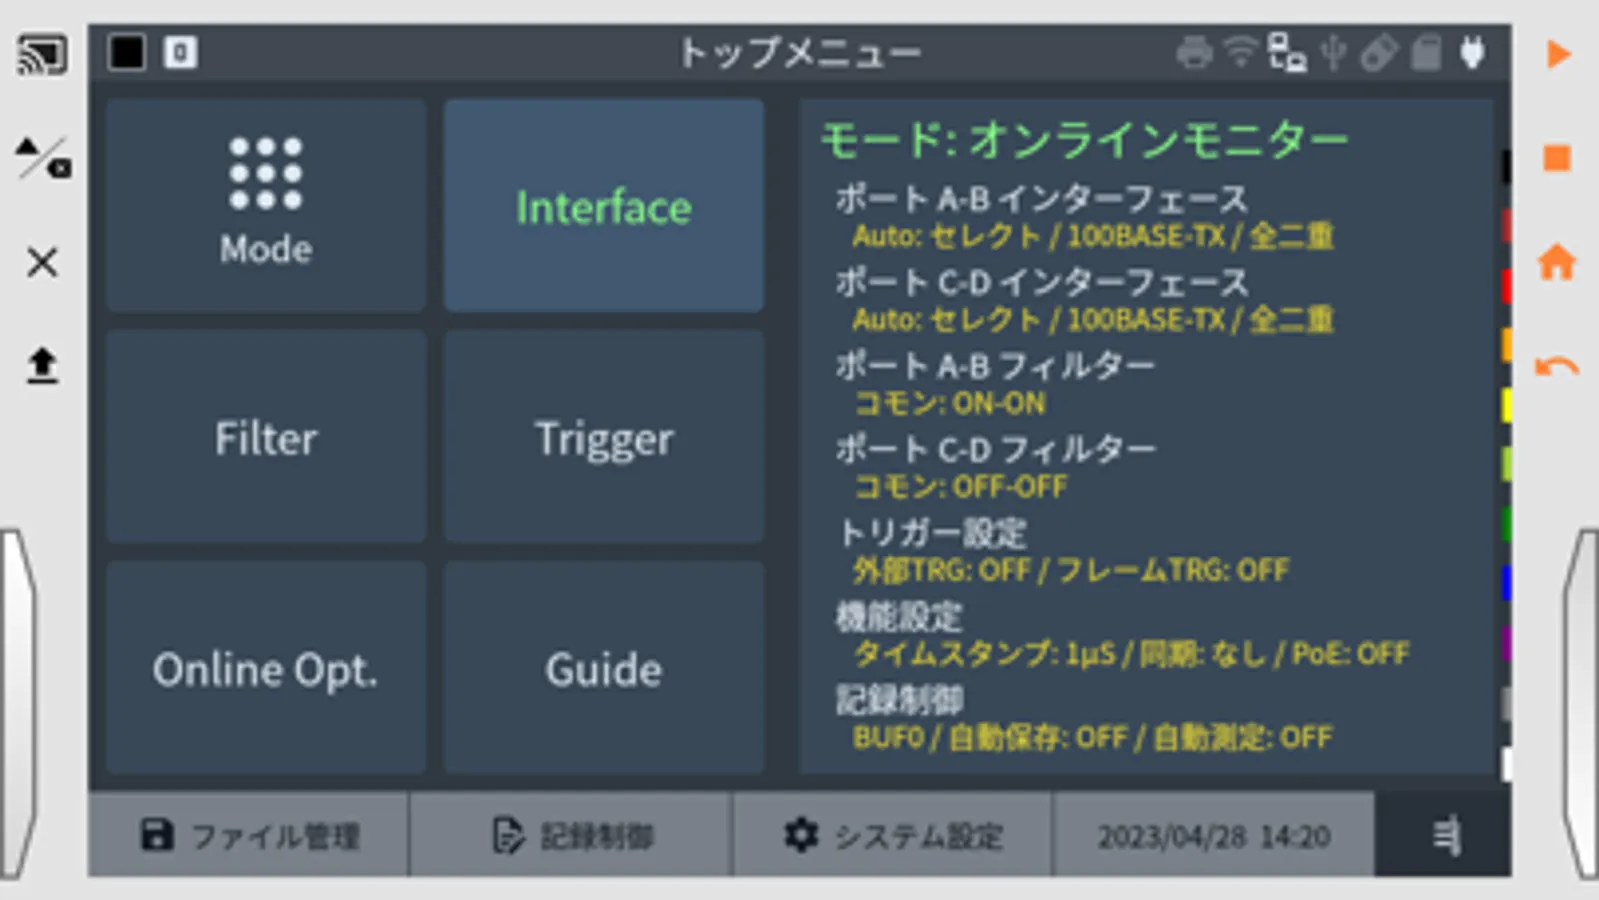Click the date time 2023/04/28 14:20

click(1214, 834)
